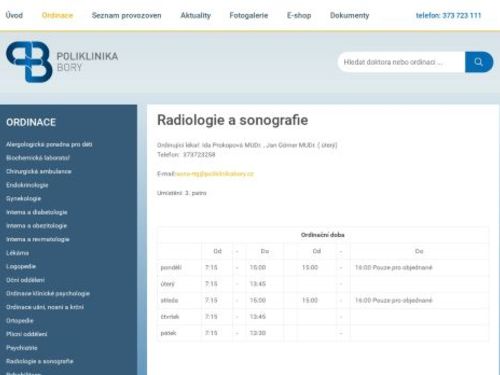This screenshot has width=500, height=375.
Task: Open Interna a diabetologie link
Action: point(37,212)
